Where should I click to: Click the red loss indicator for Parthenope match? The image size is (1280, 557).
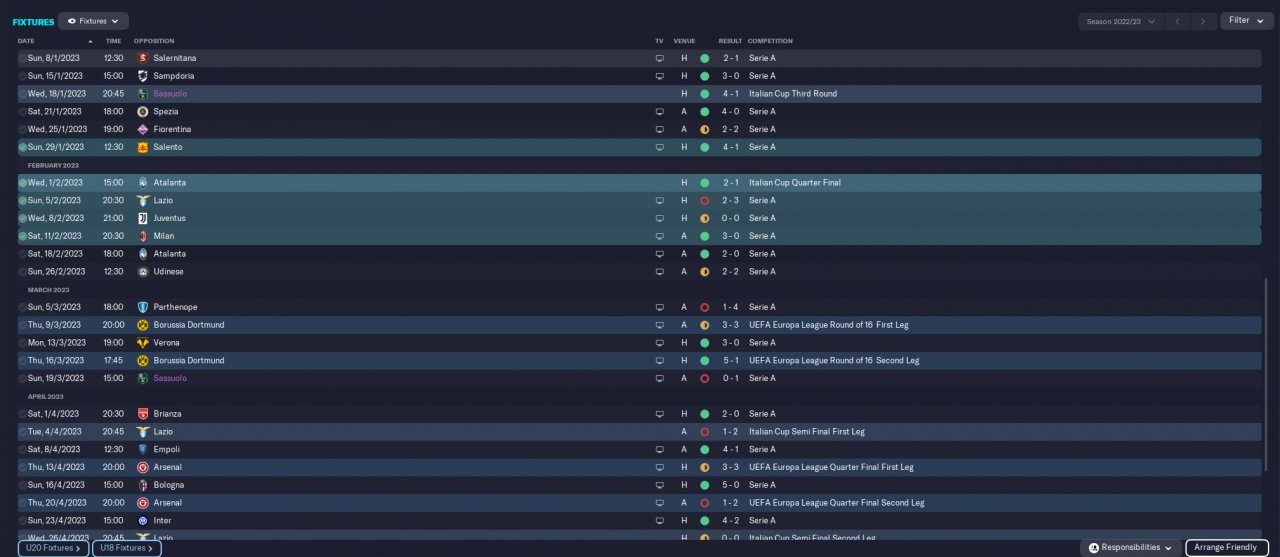coord(704,307)
